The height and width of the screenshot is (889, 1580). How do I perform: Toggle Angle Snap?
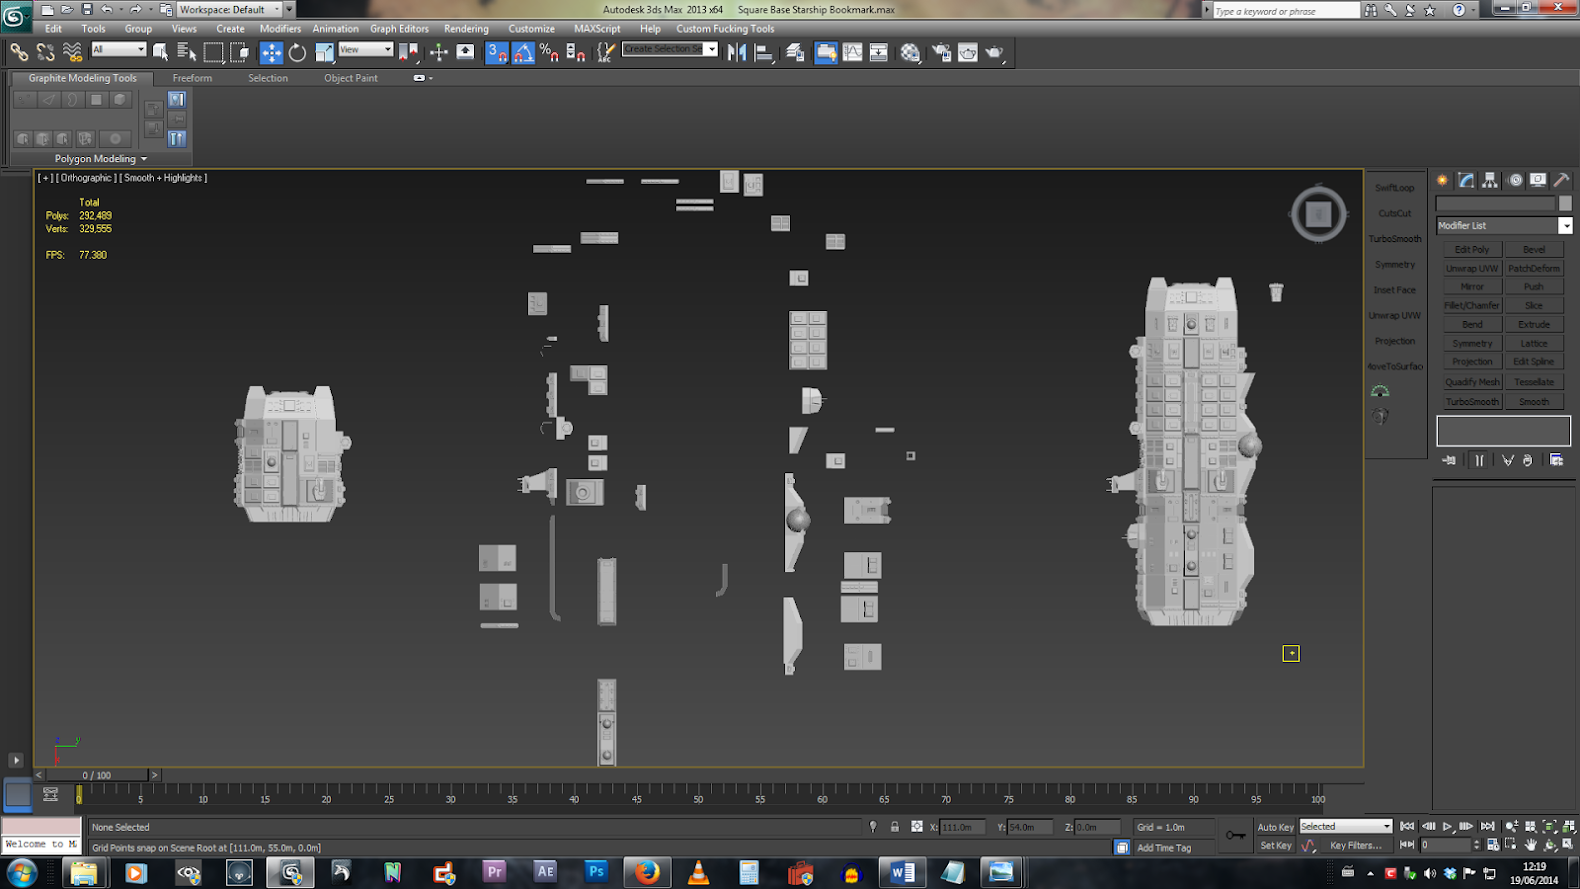pos(523,53)
